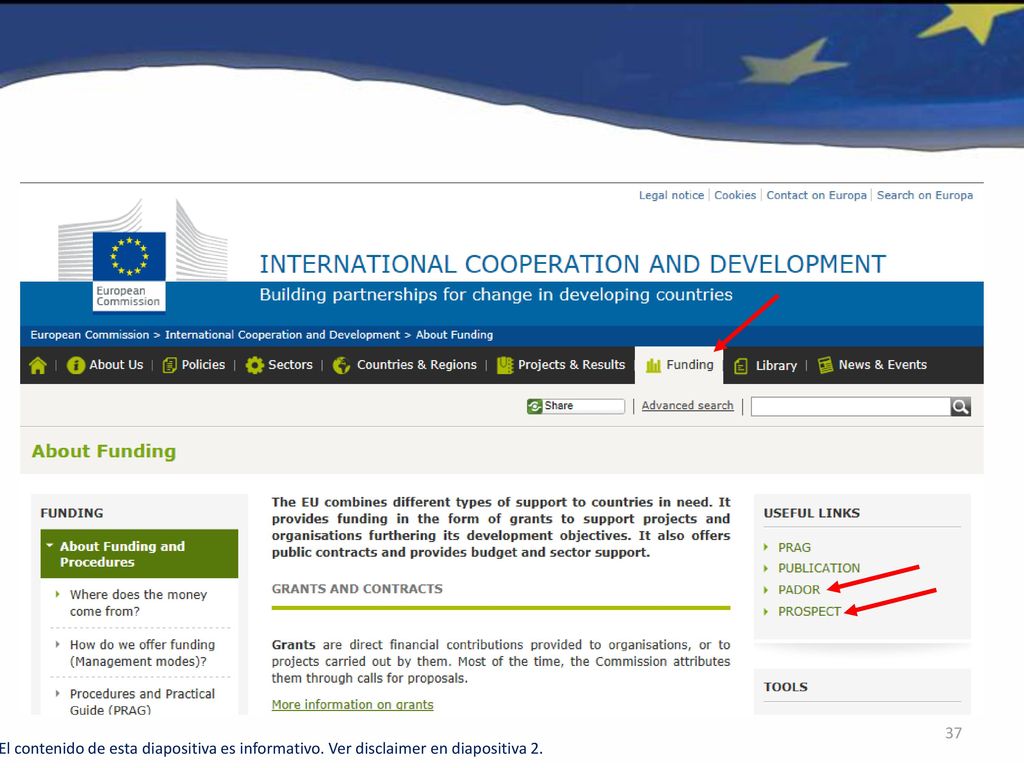Open the PUBLICATION useful link
The width and height of the screenshot is (1024, 768).
click(819, 568)
